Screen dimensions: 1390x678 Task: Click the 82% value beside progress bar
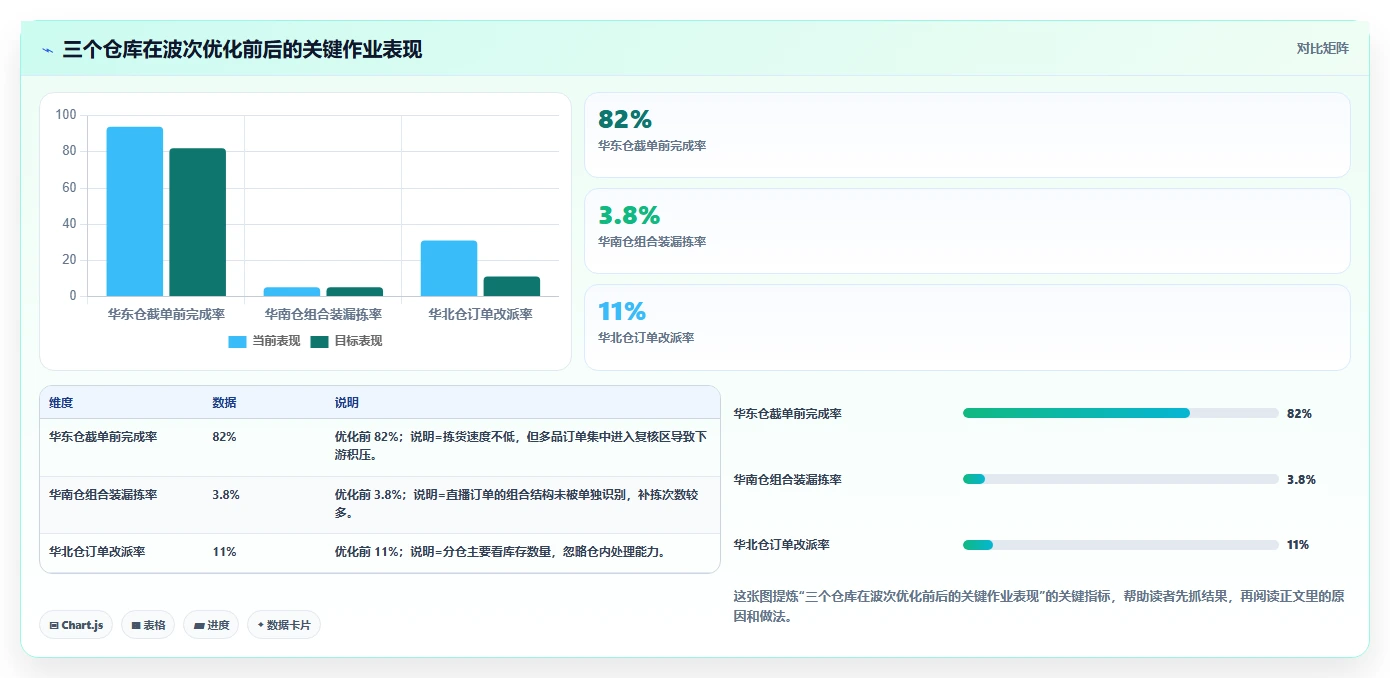(x=1299, y=413)
